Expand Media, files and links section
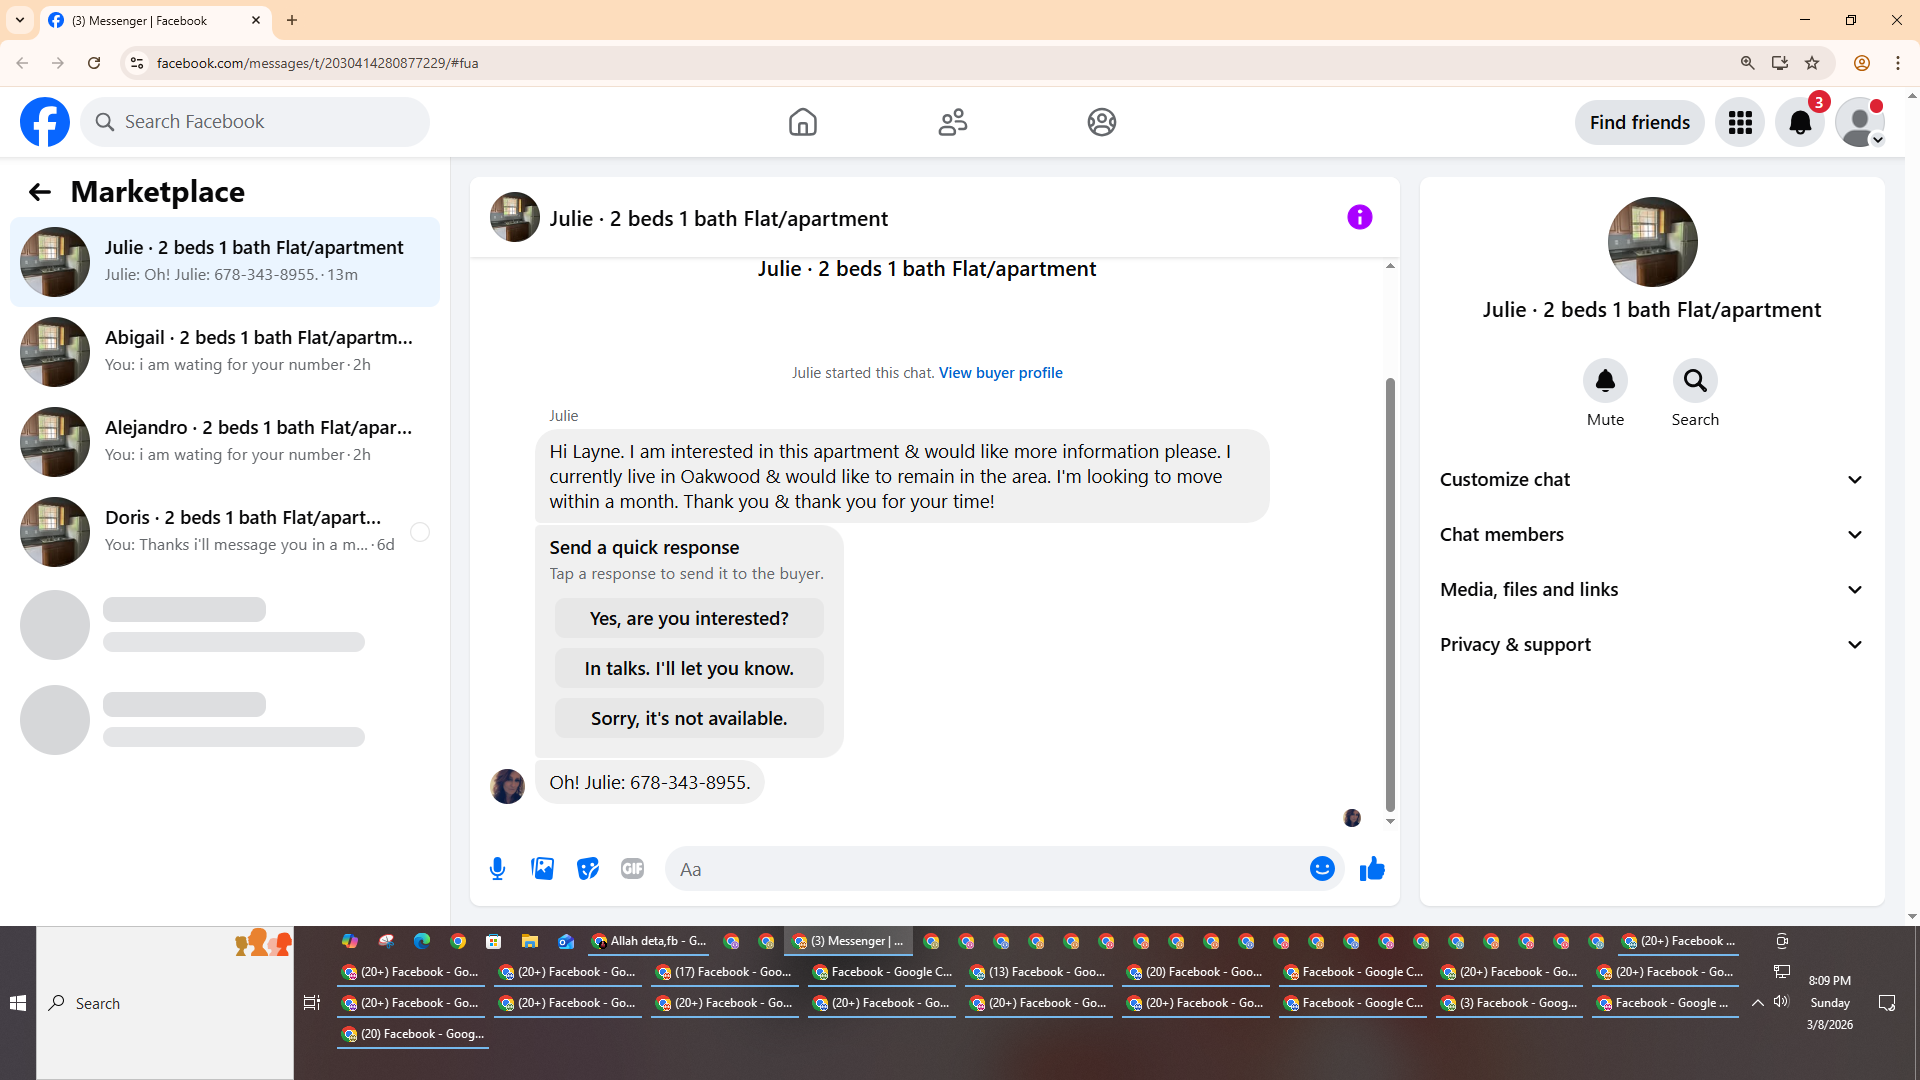Image resolution: width=1920 pixels, height=1080 pixels. pos(1652,590)
